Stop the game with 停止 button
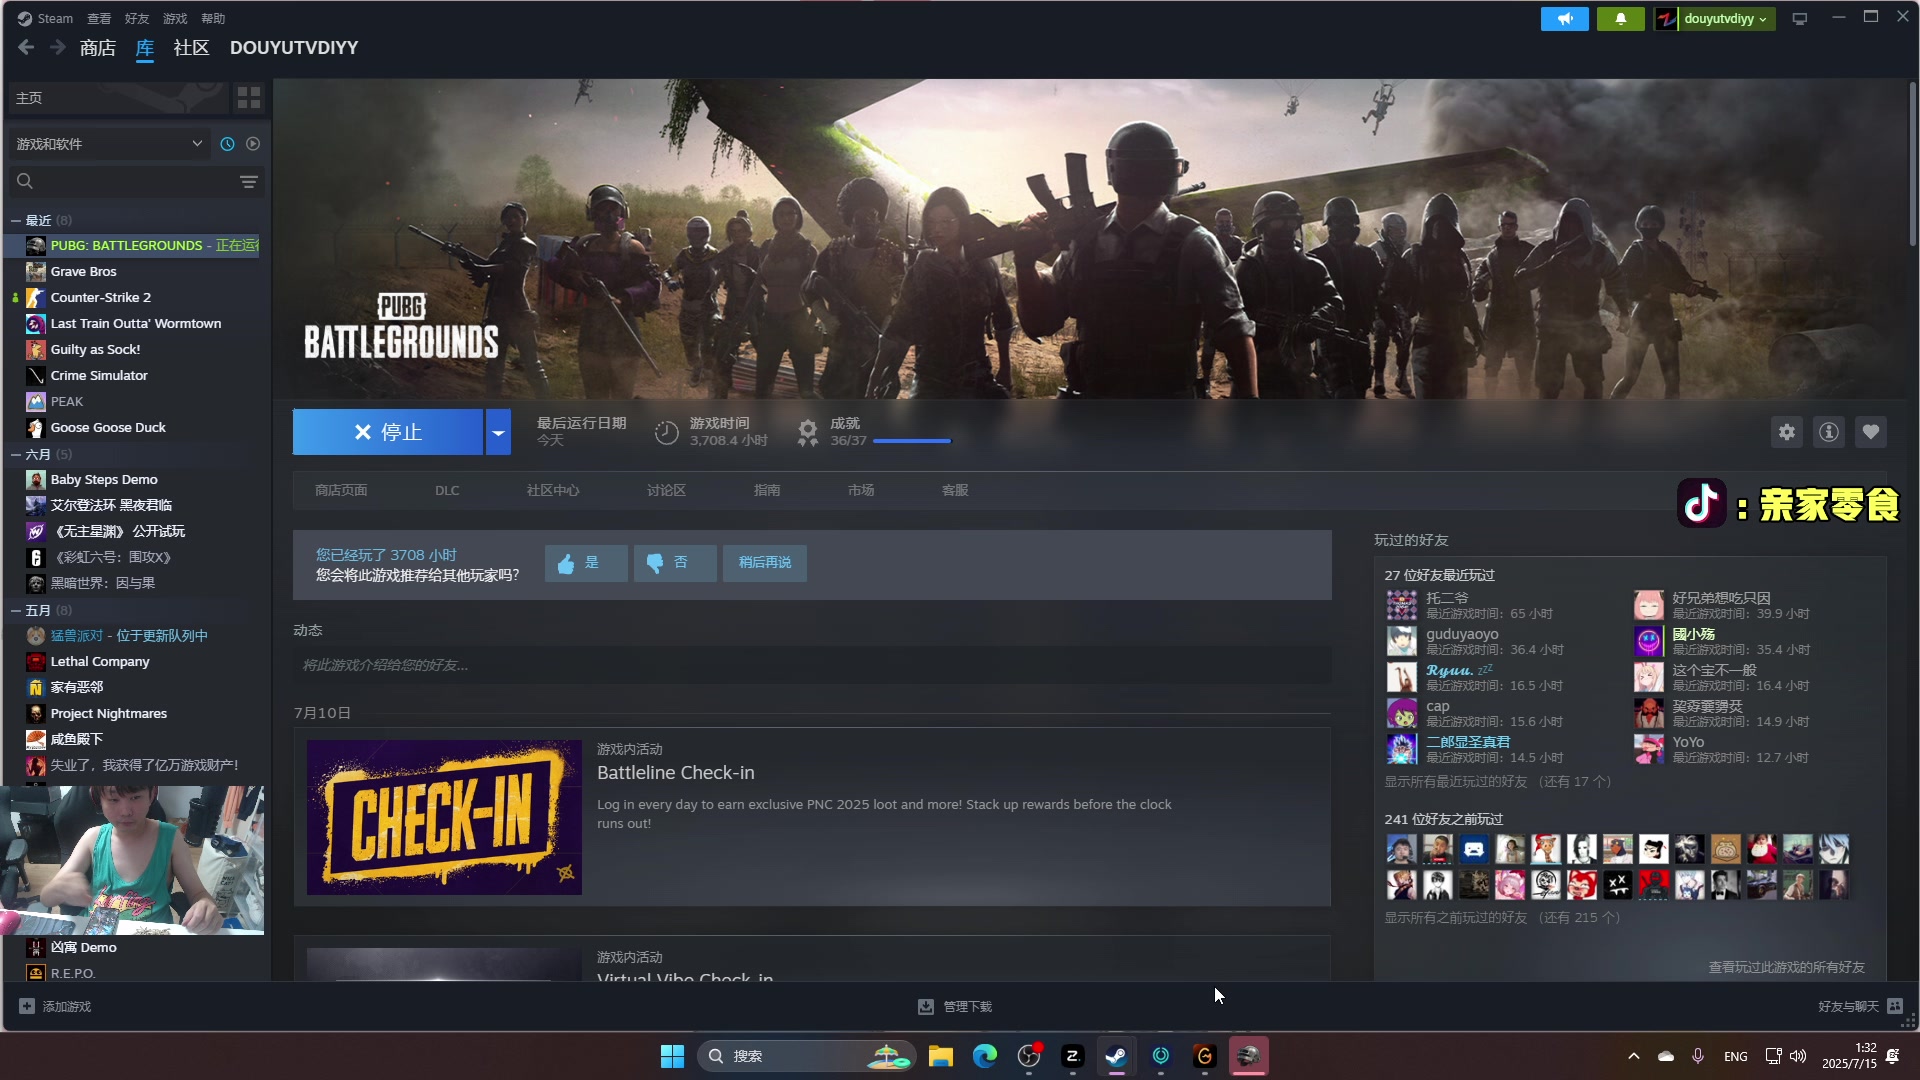Image resolution: width=1920 pixels, height=1080 pixels. click(x=388, y=432)
